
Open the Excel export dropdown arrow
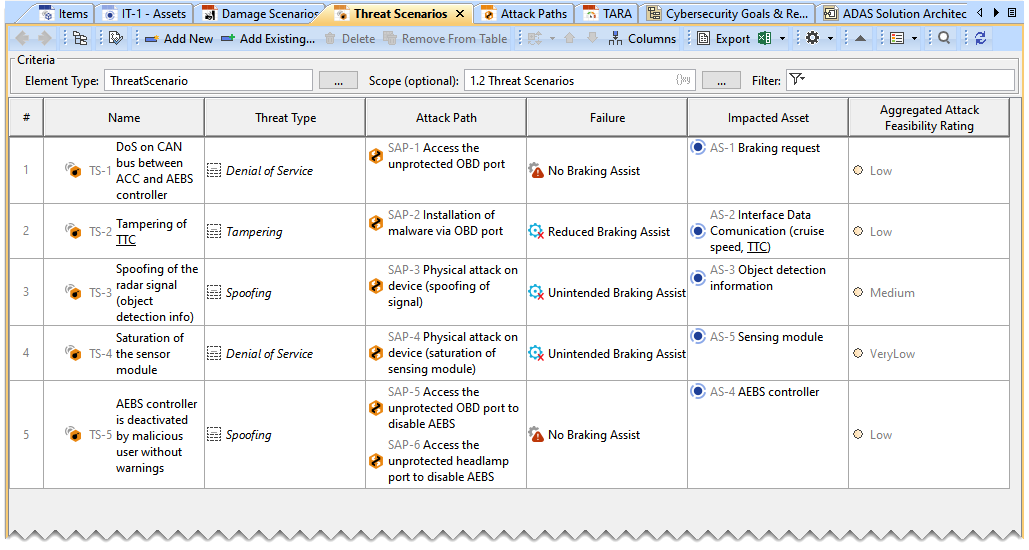pos(782,38)
